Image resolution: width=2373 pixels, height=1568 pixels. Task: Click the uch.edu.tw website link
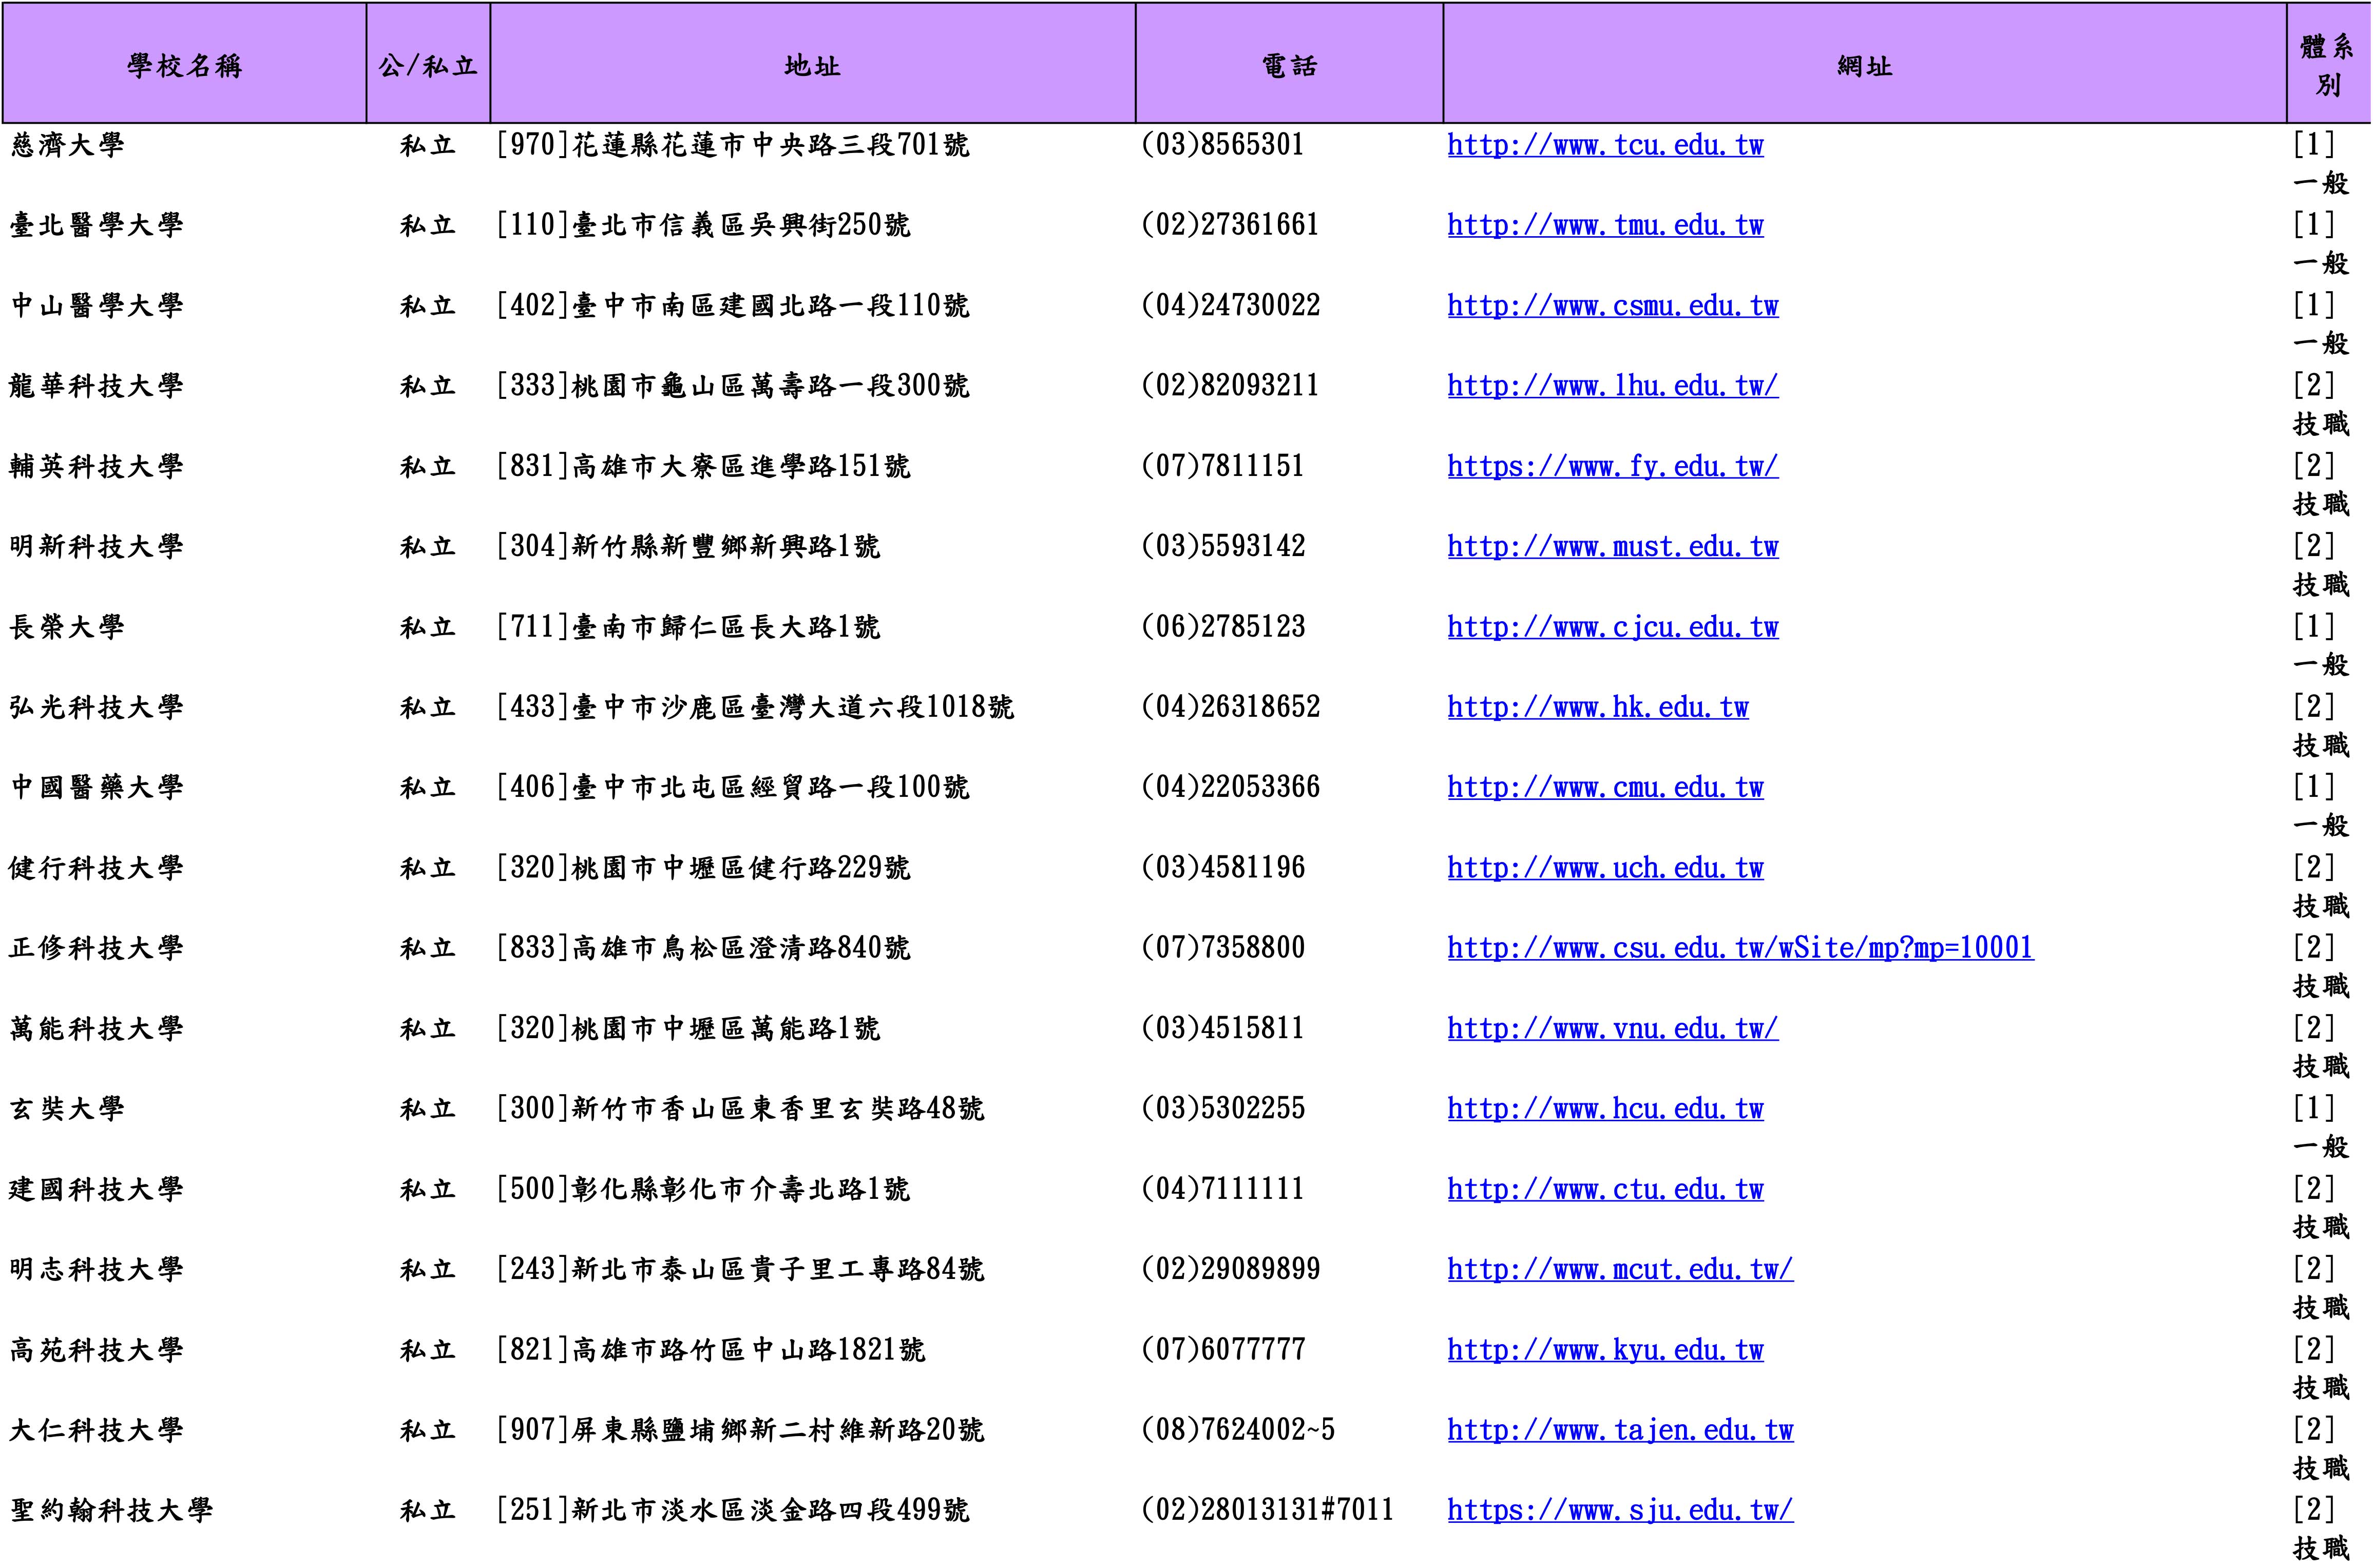click(x=1605, y=868)
